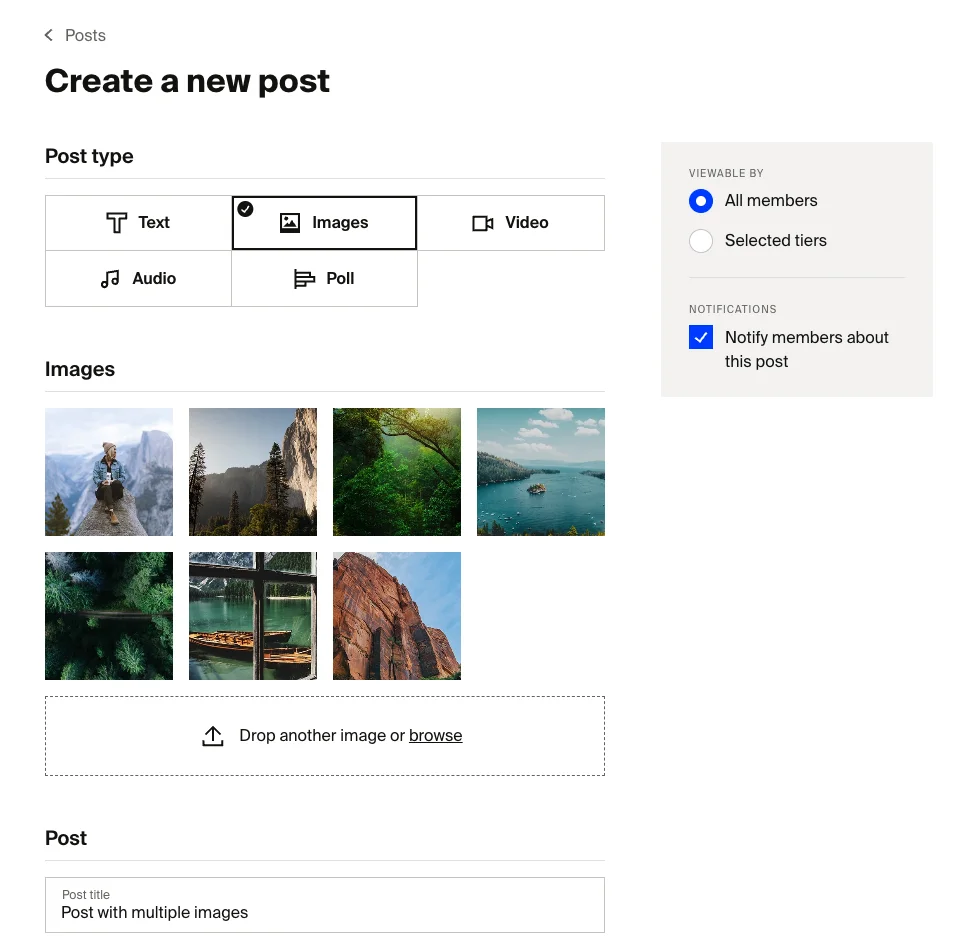Viewport: 973px width, 943px height.
Task: Select the Poll post type icon
Action: [x=303, y=278]
